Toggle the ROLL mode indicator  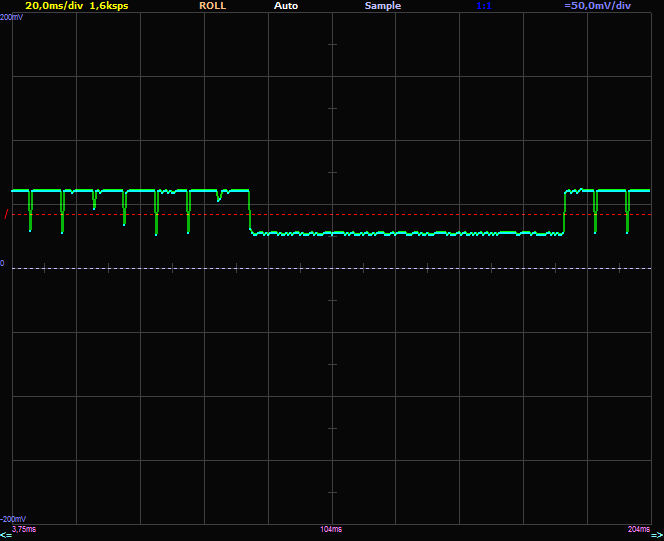212,6
